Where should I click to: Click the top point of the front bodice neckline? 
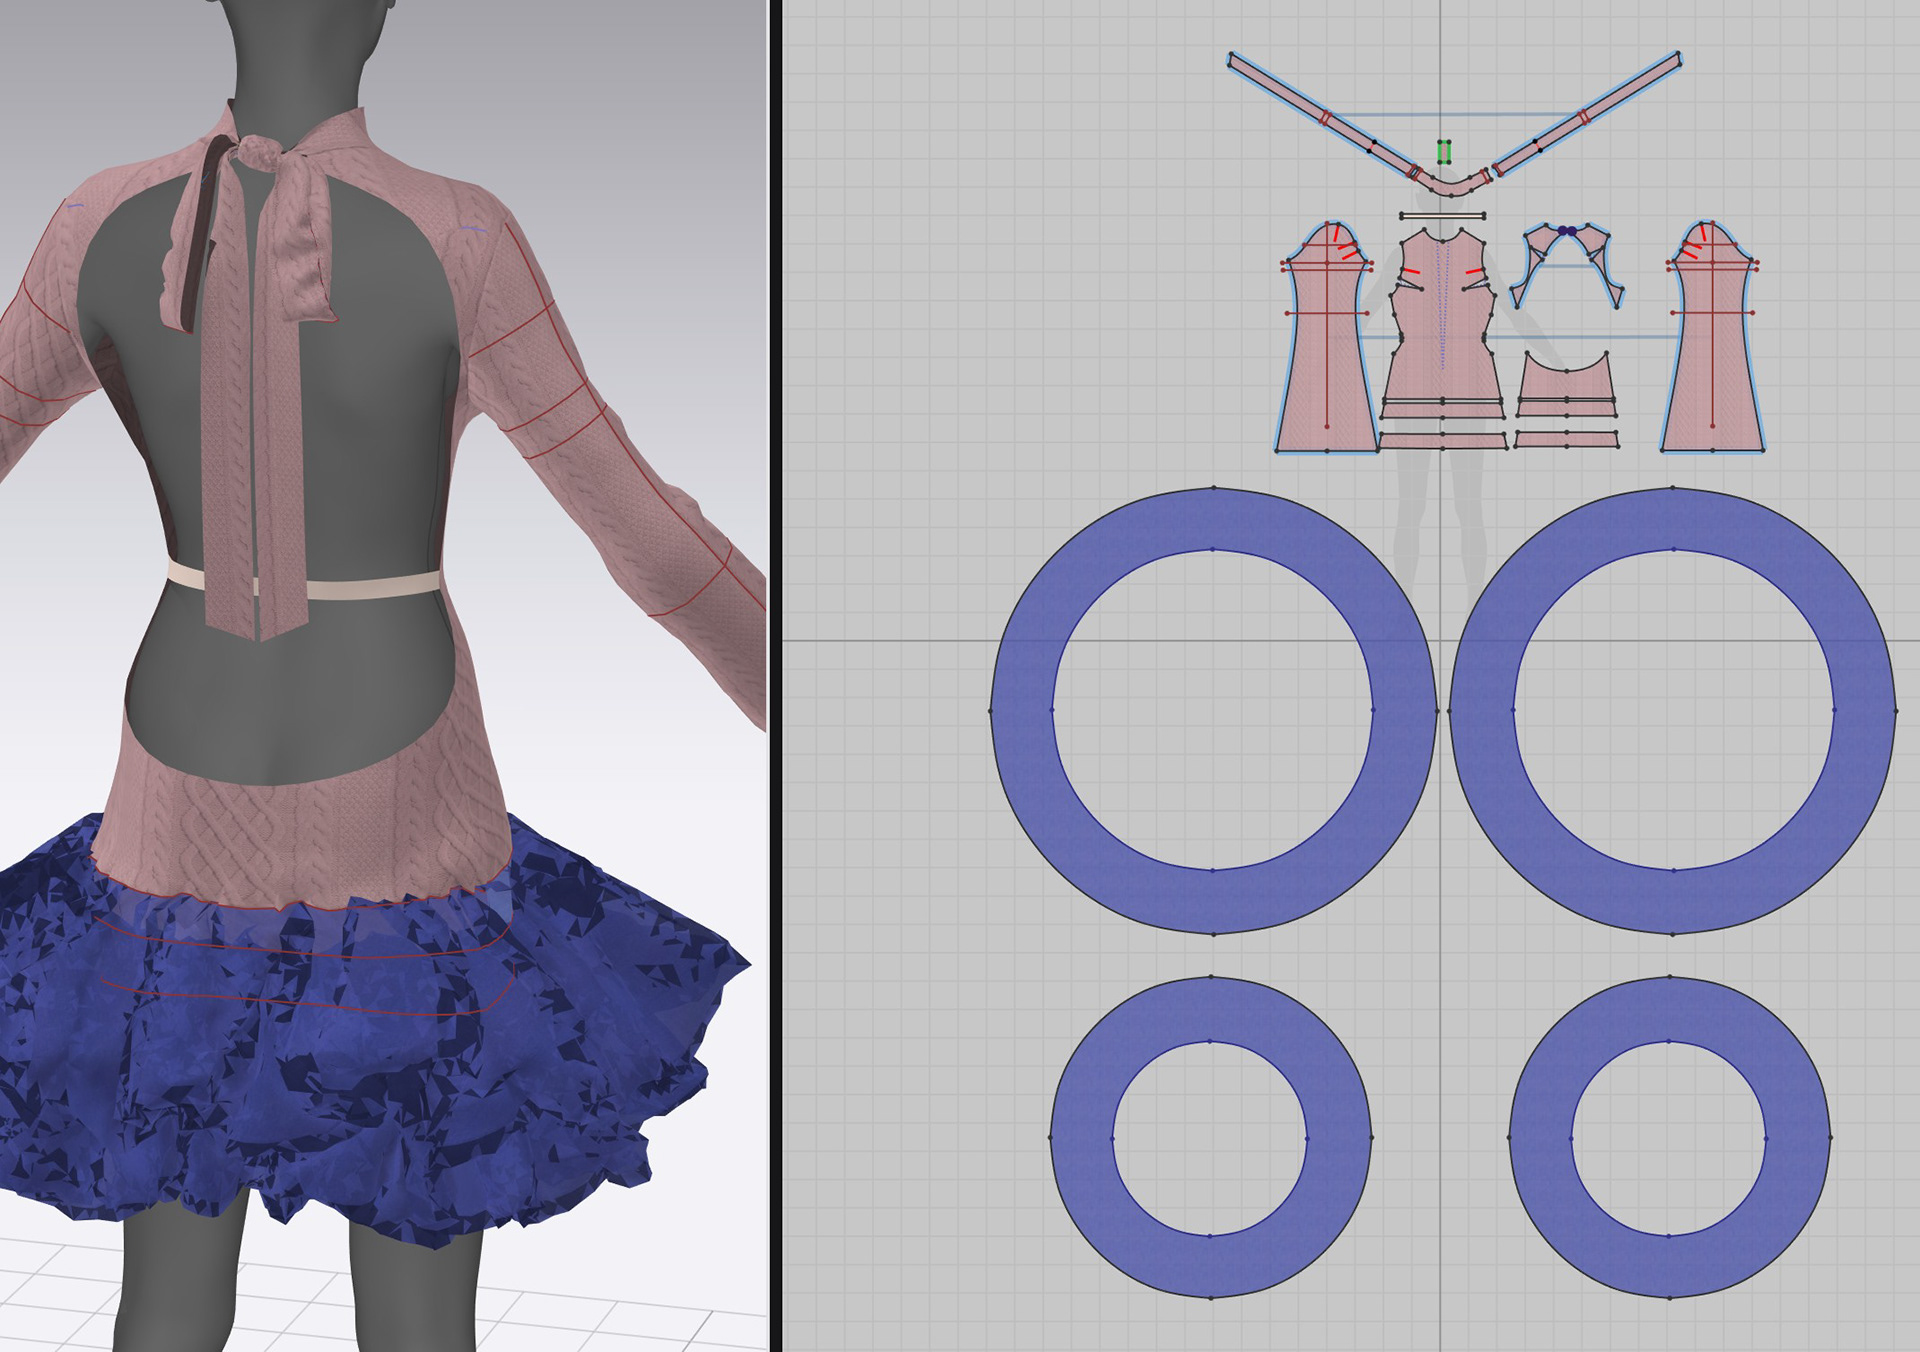coord(1441,240)
